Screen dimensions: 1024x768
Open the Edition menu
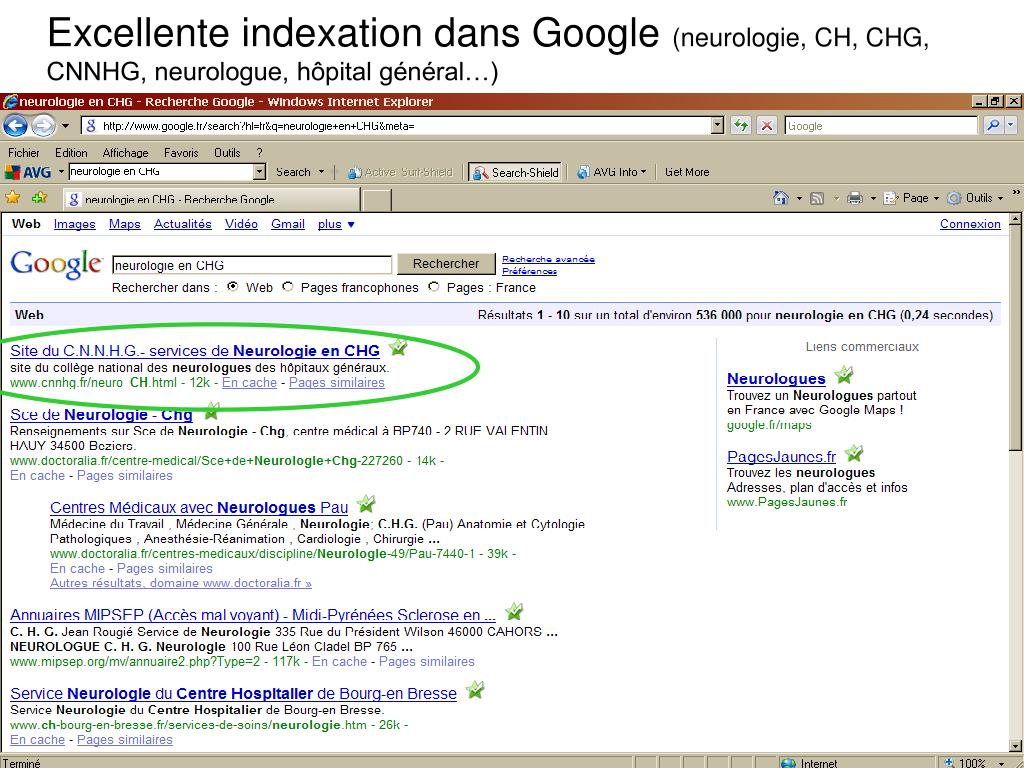pos(71,153)
